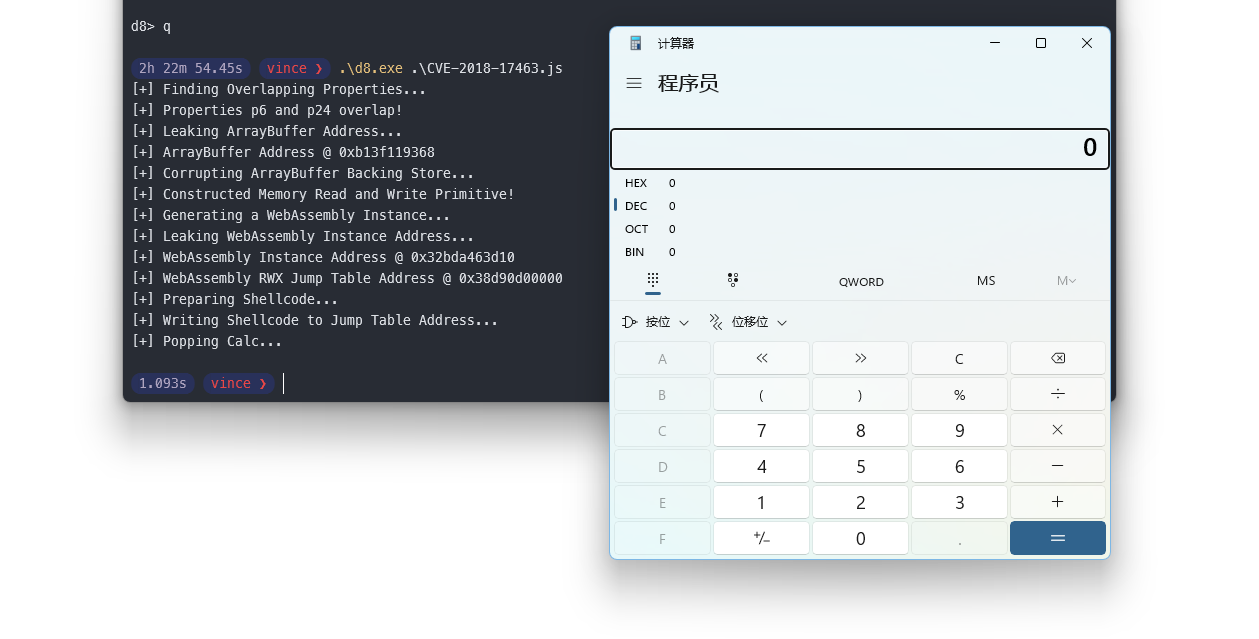
Task: Click the 程序员 mode title in calculator
Action: point(688,84)
